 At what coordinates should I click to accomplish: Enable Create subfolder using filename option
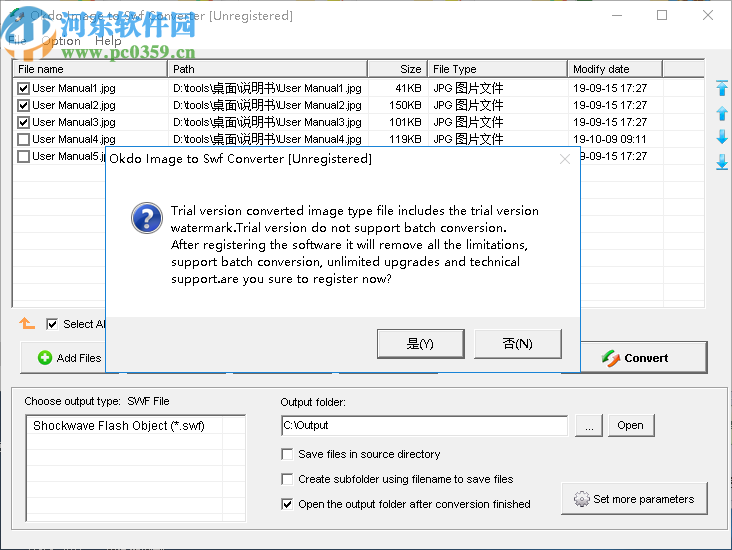coord(287,479)
